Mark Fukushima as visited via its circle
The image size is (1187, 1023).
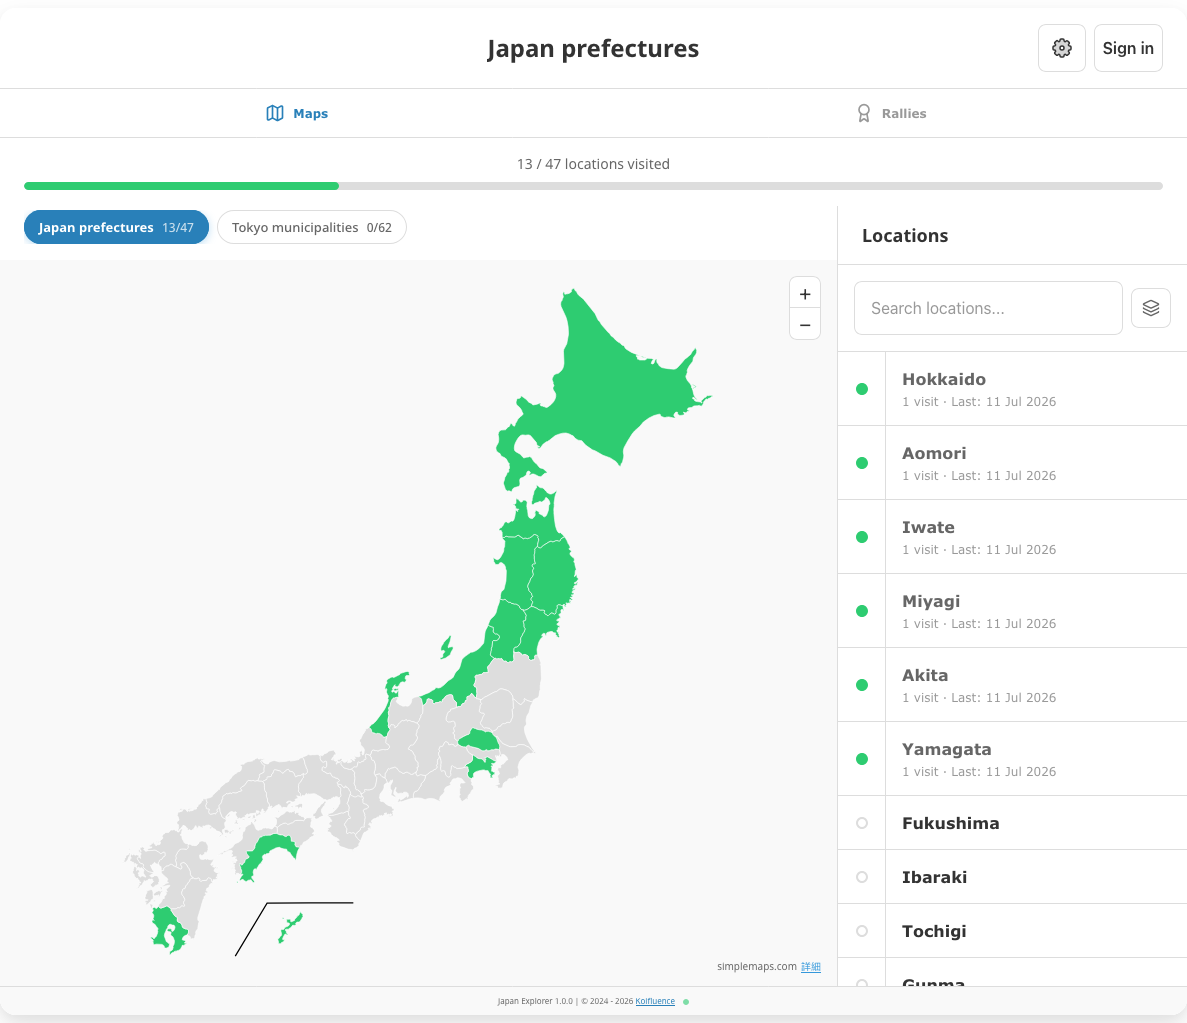pyautogui.click(x=861, y=823)
